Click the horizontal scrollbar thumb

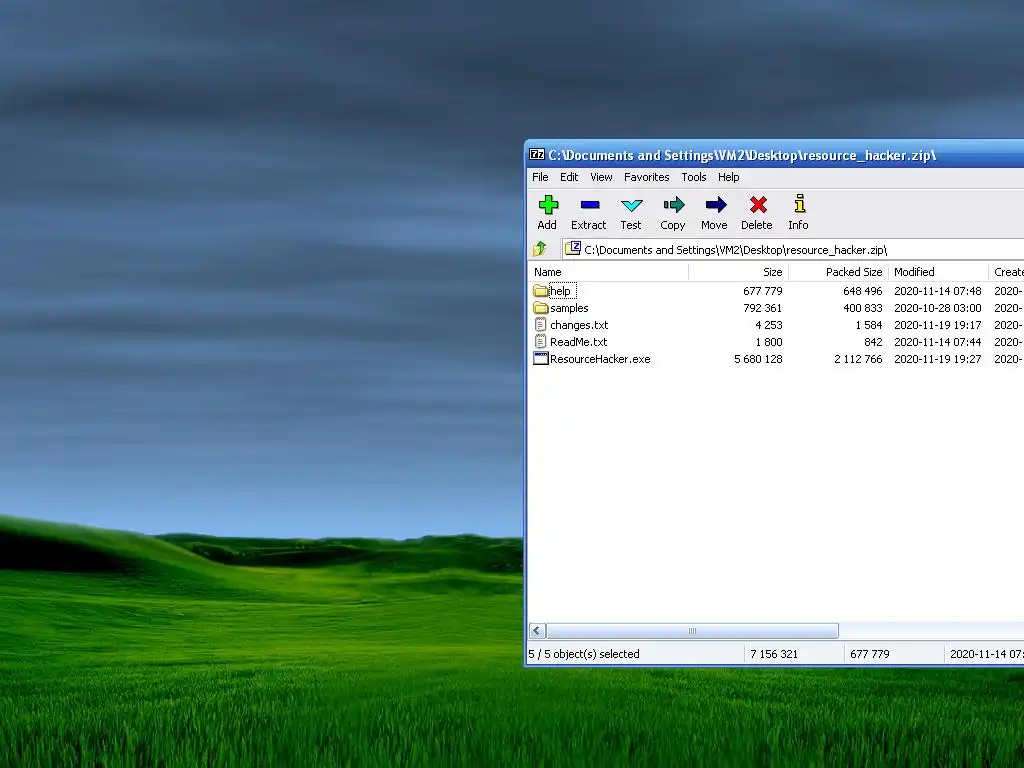(692, 631)
